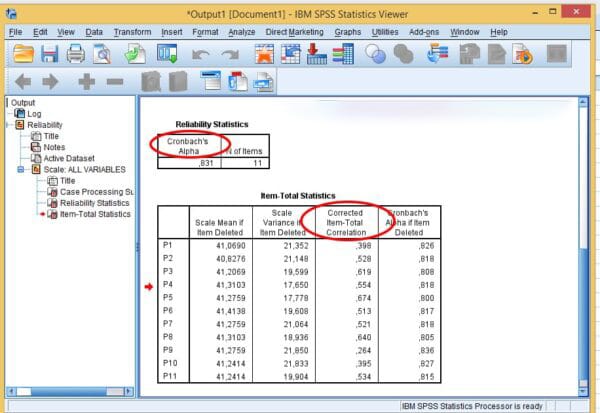The width and height of the screenshot is (600, 413).
Task: Click the output pane scroll-up arrow
Action: (583, 103)
